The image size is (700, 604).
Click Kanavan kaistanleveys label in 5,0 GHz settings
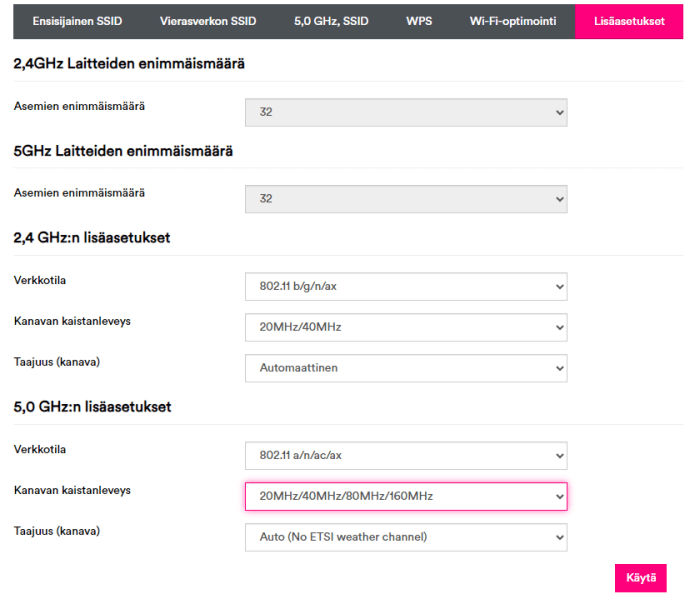72,491
